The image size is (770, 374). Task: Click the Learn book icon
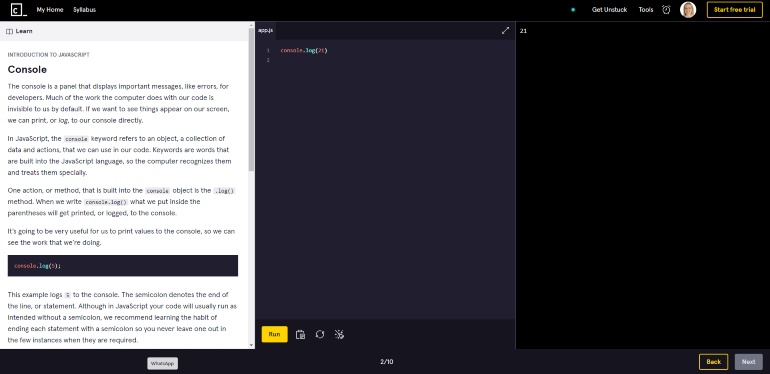click(x=9, y=31)
